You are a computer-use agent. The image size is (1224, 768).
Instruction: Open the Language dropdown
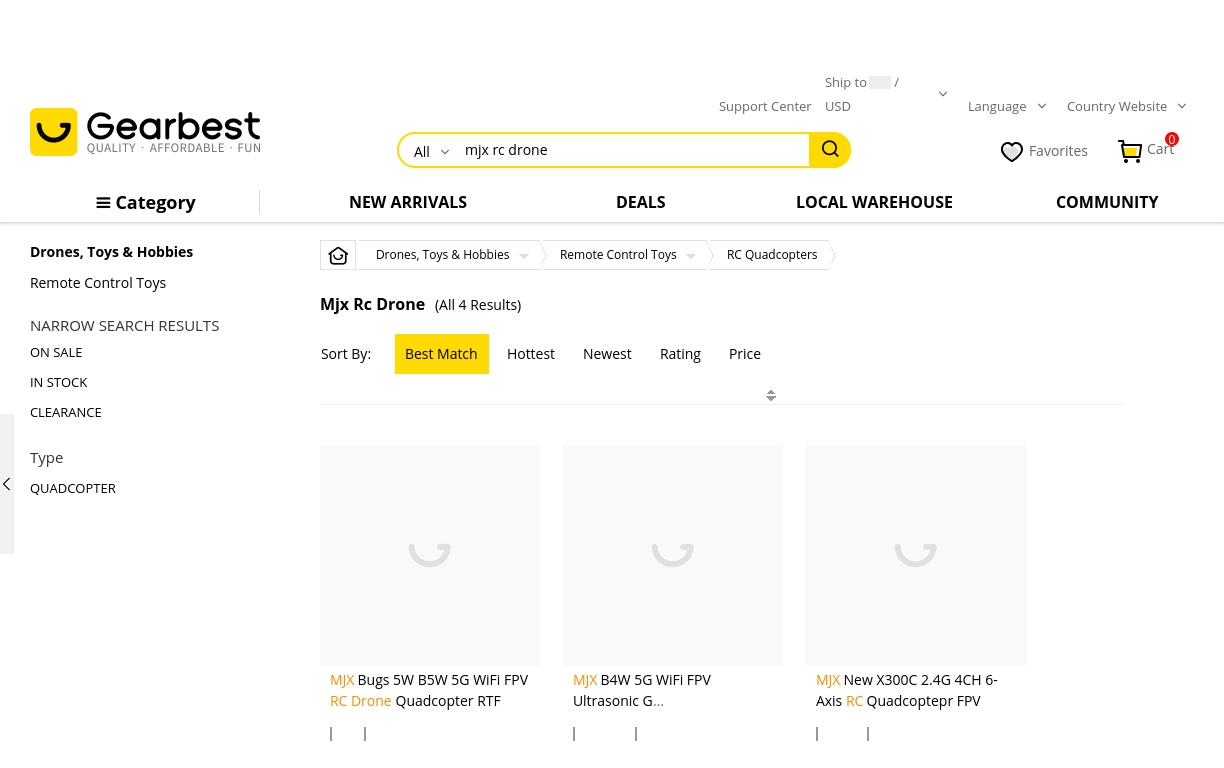1007,106
